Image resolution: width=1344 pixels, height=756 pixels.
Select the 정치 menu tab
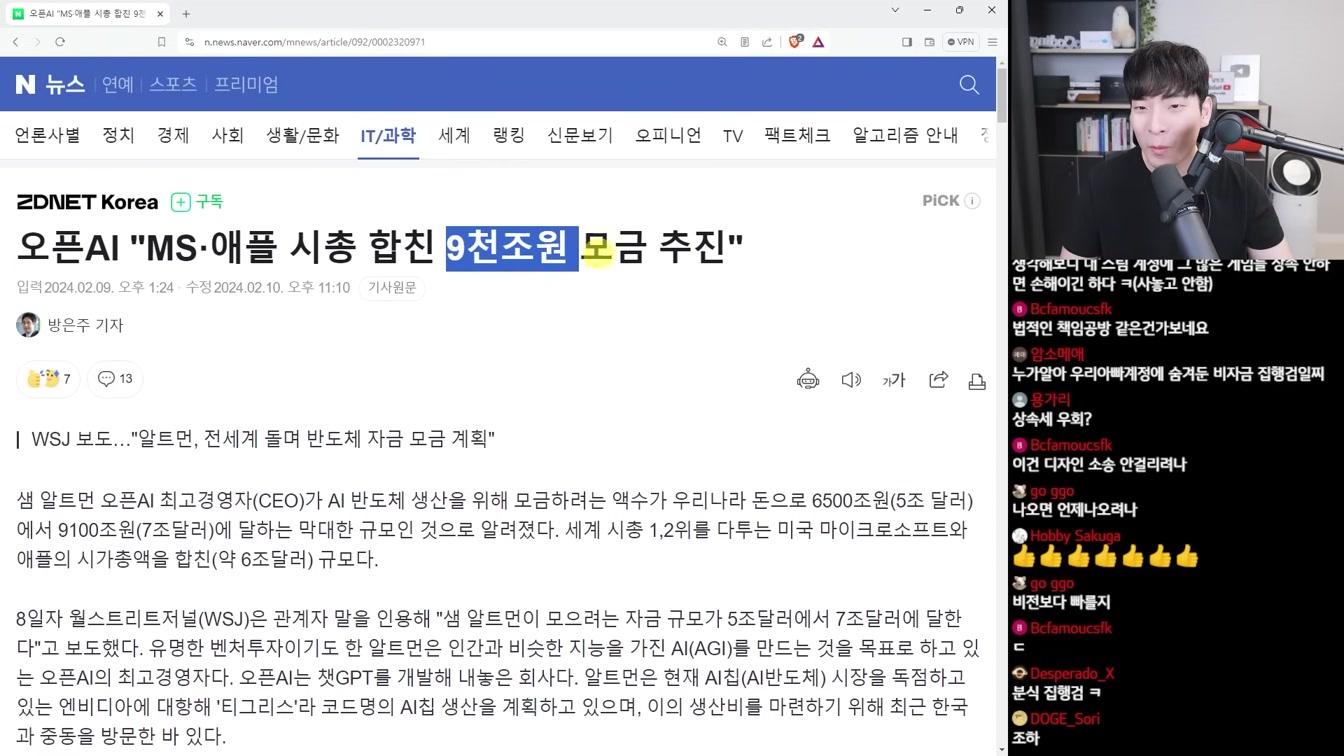(118, 135)
